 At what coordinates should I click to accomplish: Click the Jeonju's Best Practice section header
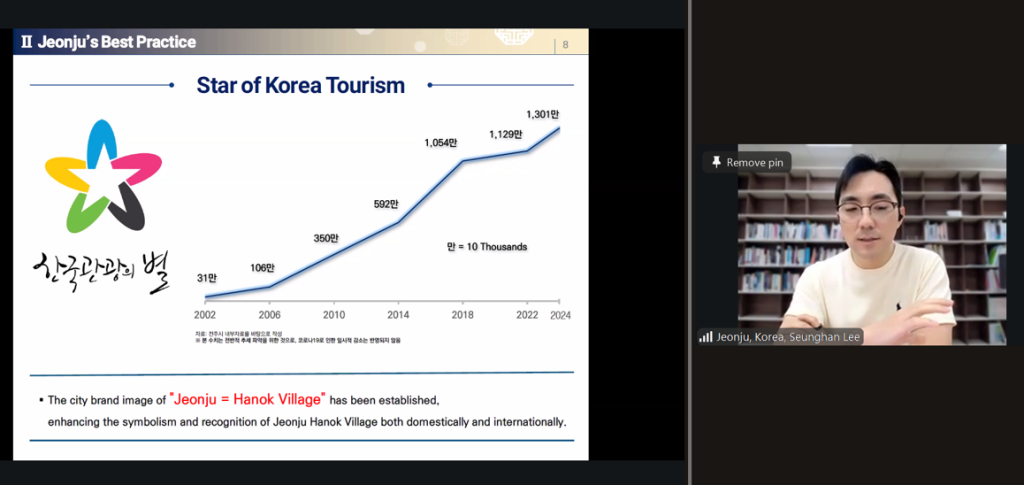point(108,42)
